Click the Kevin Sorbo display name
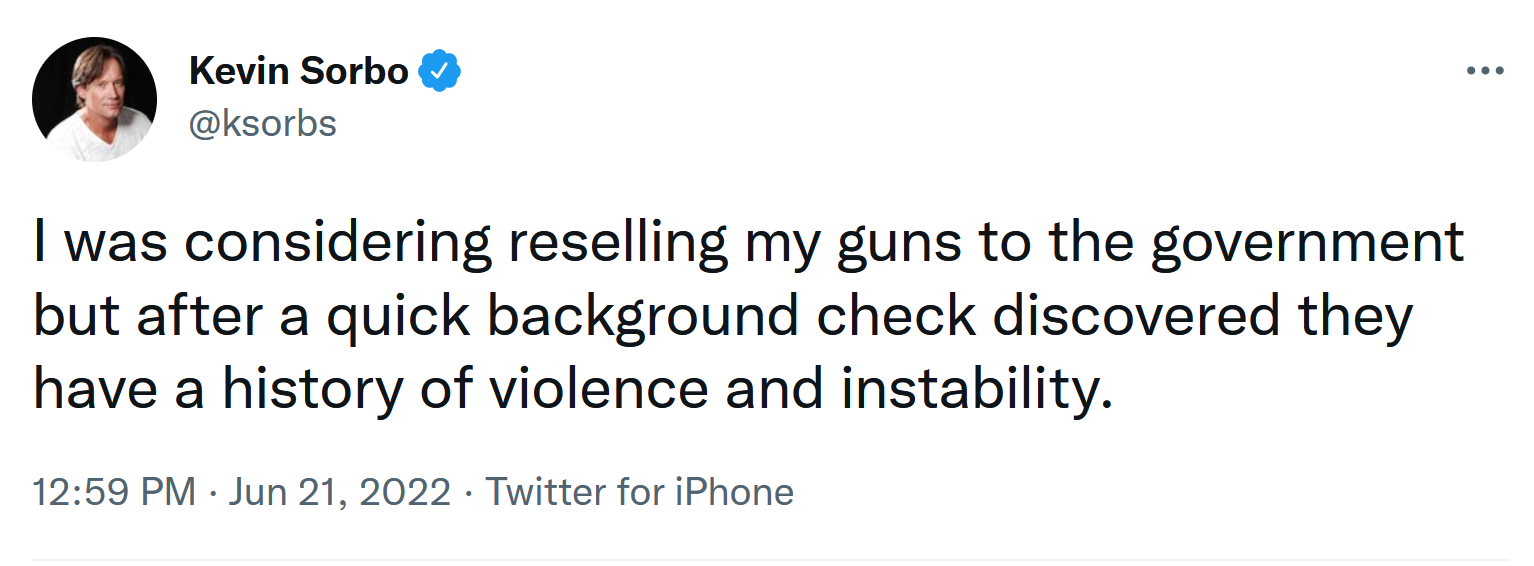1534x566 pixels. pyautogui.click(x=298, y=72)
